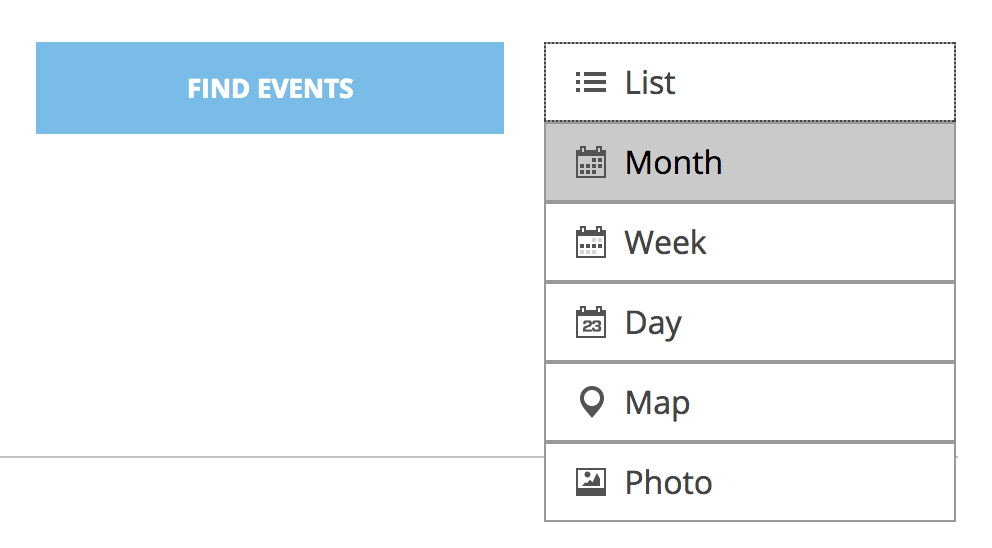Click the Month calendar grid icon
This screenshot has height=548, width=992.
(591, 163)
